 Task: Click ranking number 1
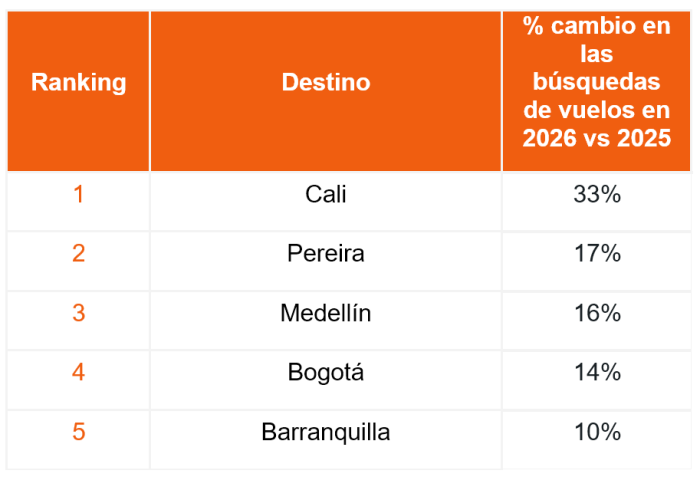78,194
